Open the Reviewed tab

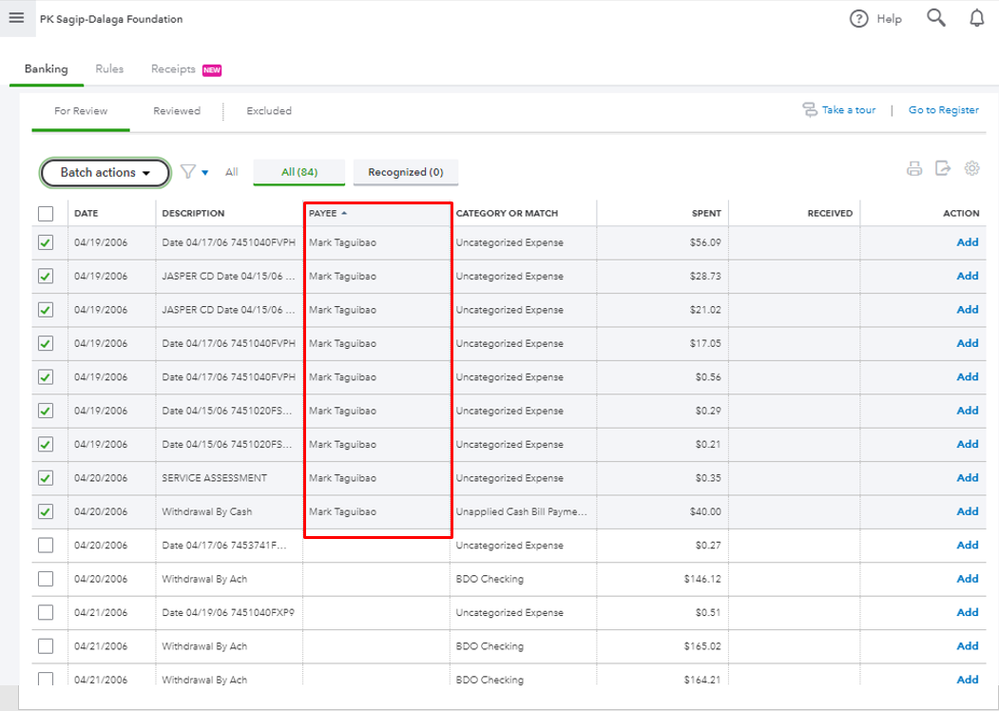pos(177,111)
